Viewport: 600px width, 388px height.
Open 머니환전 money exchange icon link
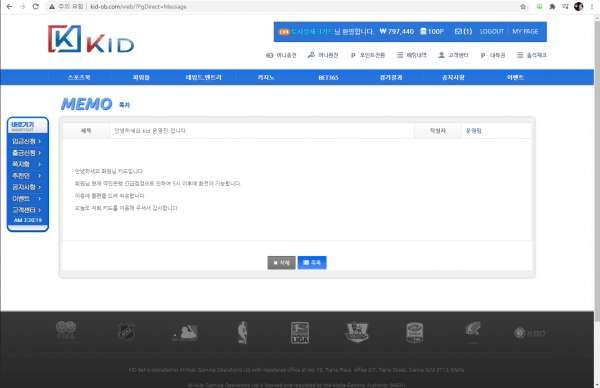[x=323, y=55]
